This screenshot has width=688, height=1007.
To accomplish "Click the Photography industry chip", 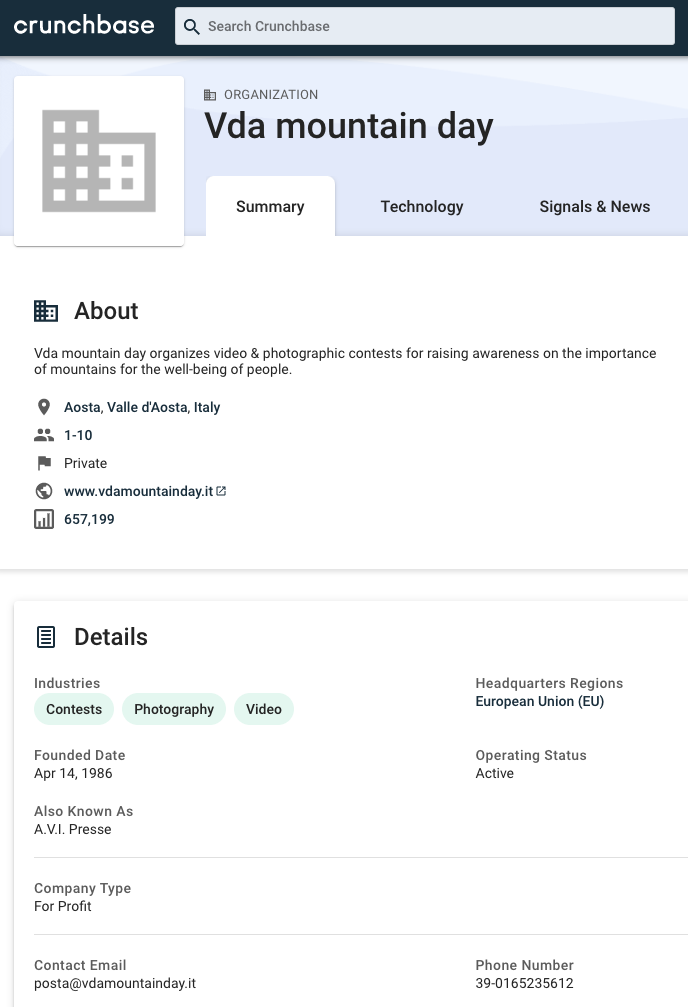I will pos(174,709).
